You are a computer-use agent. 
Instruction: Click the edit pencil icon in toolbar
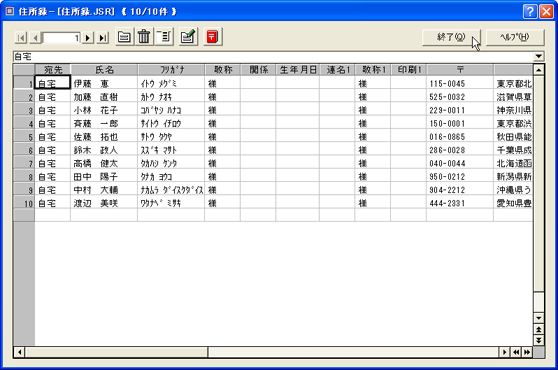[x=188, y=37]
